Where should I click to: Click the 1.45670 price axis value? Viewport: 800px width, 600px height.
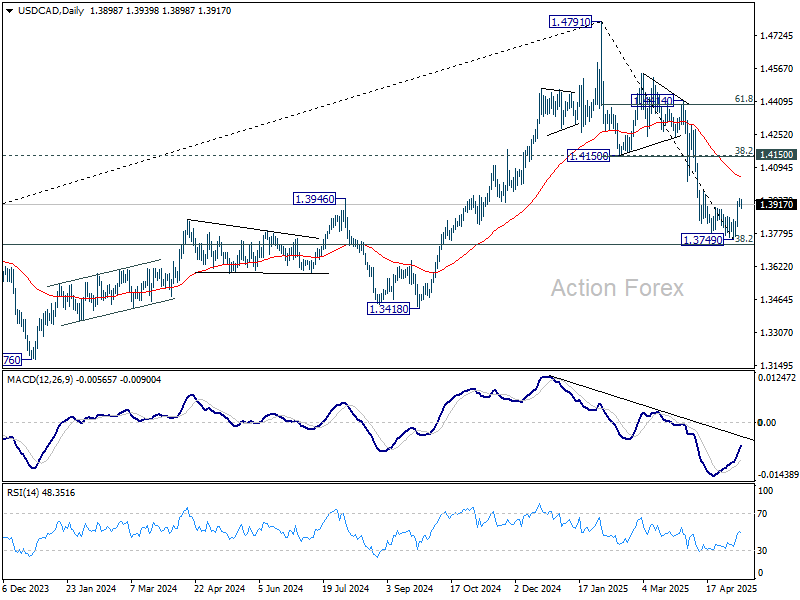(777, 69)
